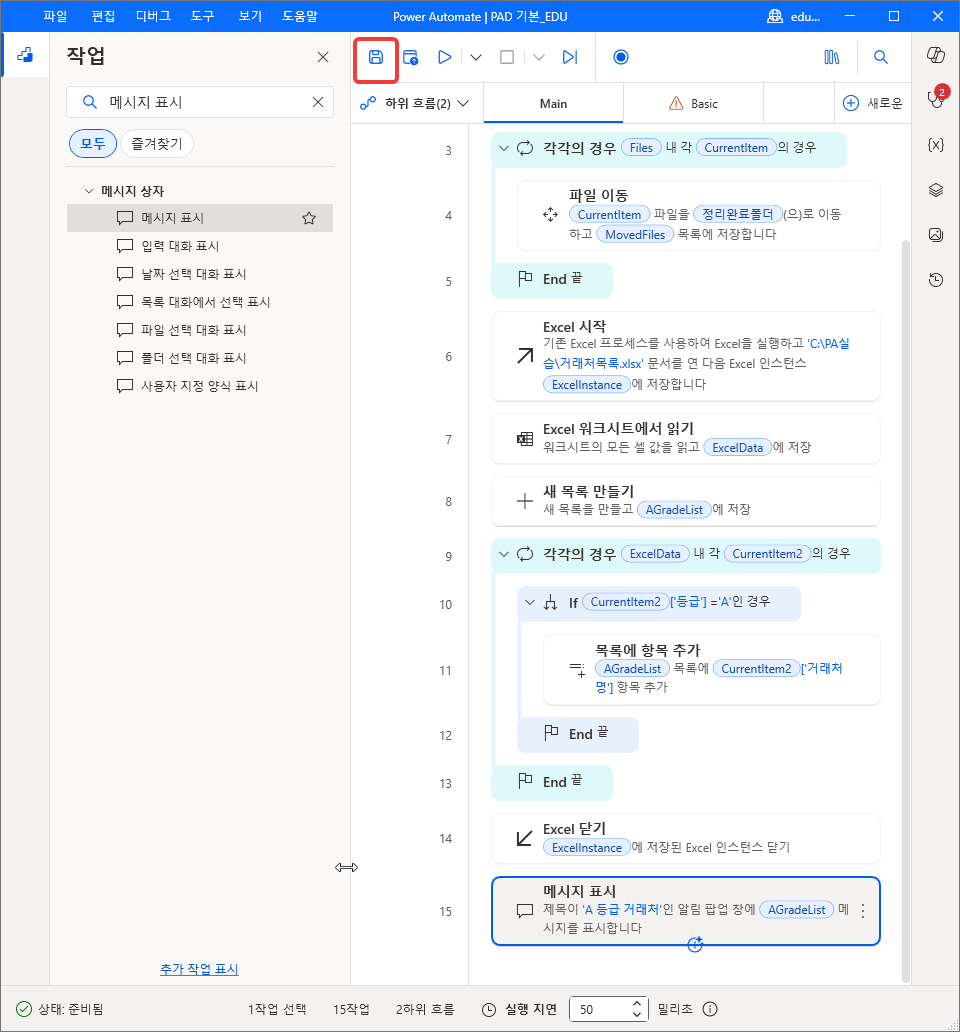This screenshot has width=960, height=1032.
Task: Increase 실행 지연 with up arrow
Action: point(636,1004)
